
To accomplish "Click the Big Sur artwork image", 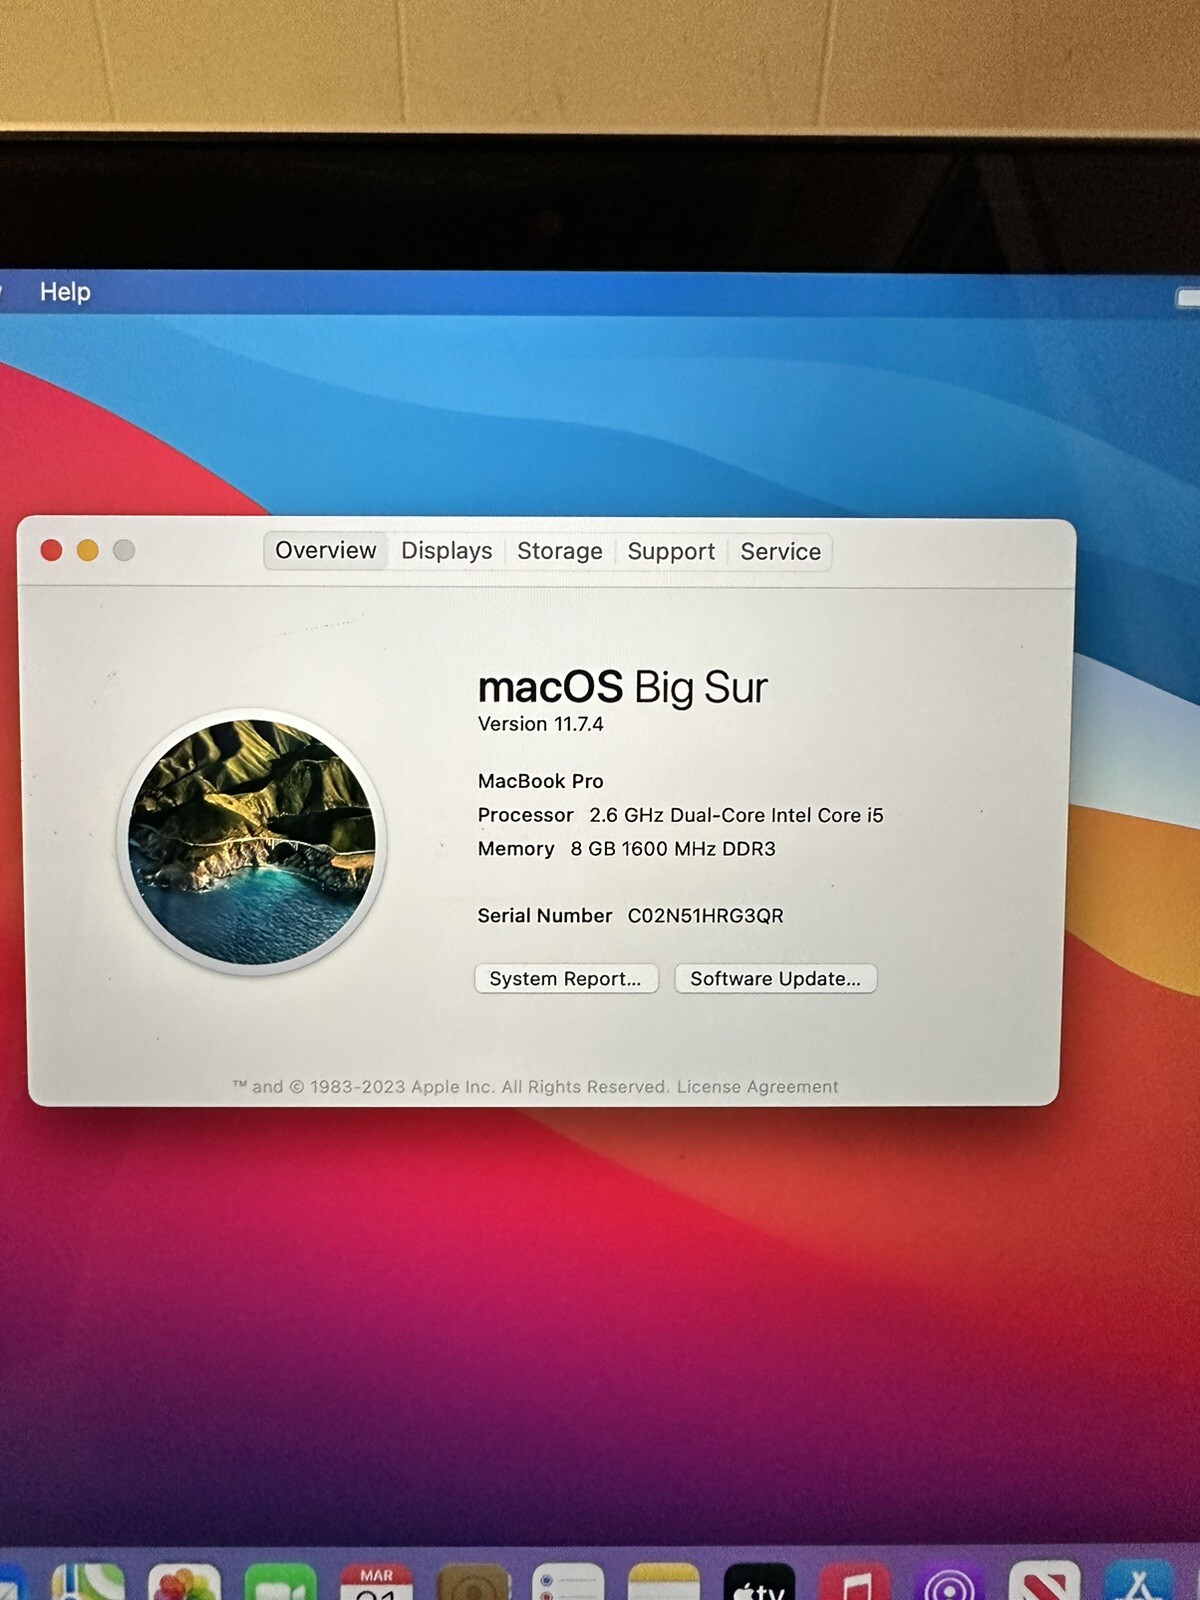I will pos(251,842).
